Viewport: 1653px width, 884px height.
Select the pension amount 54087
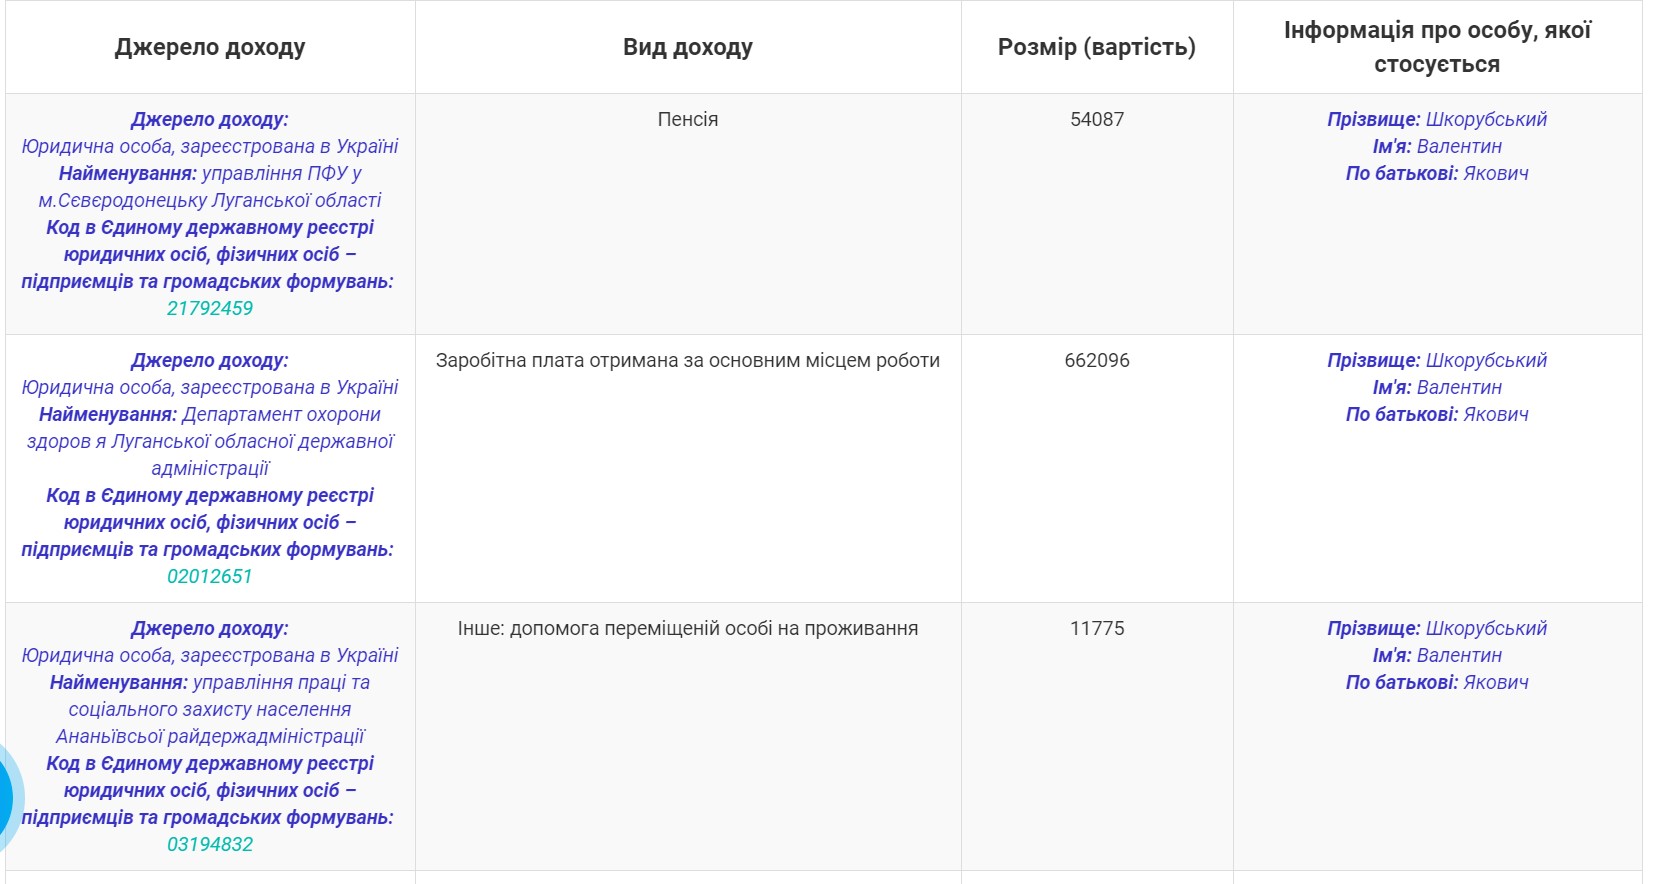coord(1097,119)
